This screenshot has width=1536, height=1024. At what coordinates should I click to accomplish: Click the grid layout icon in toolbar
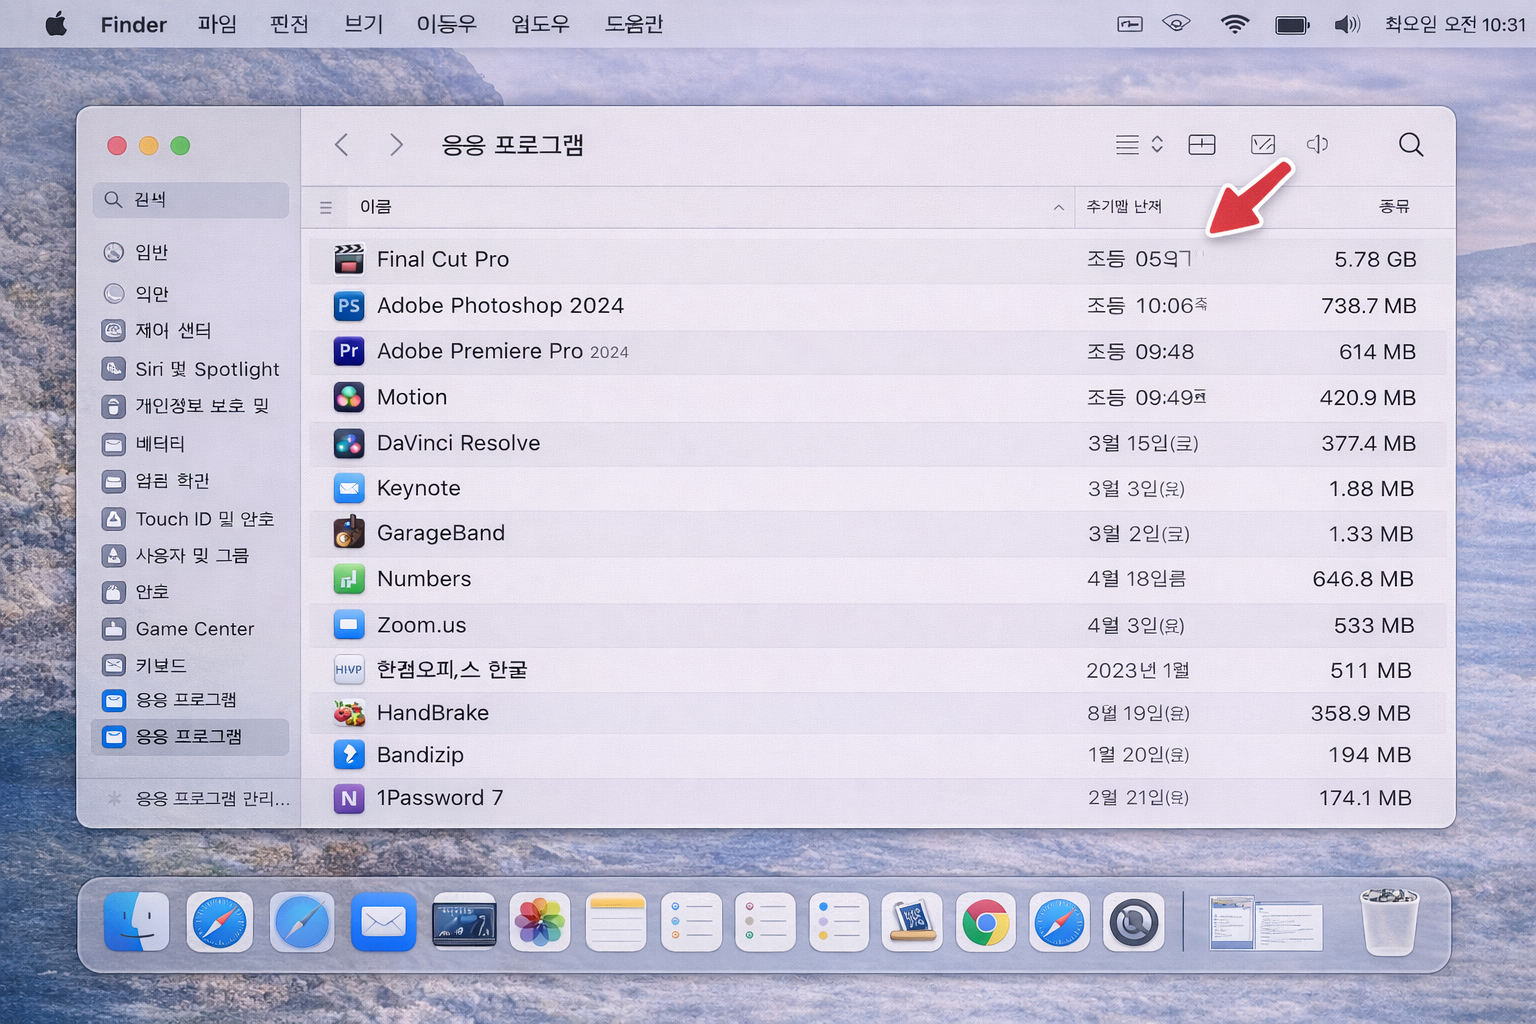tap(1202, 145)
